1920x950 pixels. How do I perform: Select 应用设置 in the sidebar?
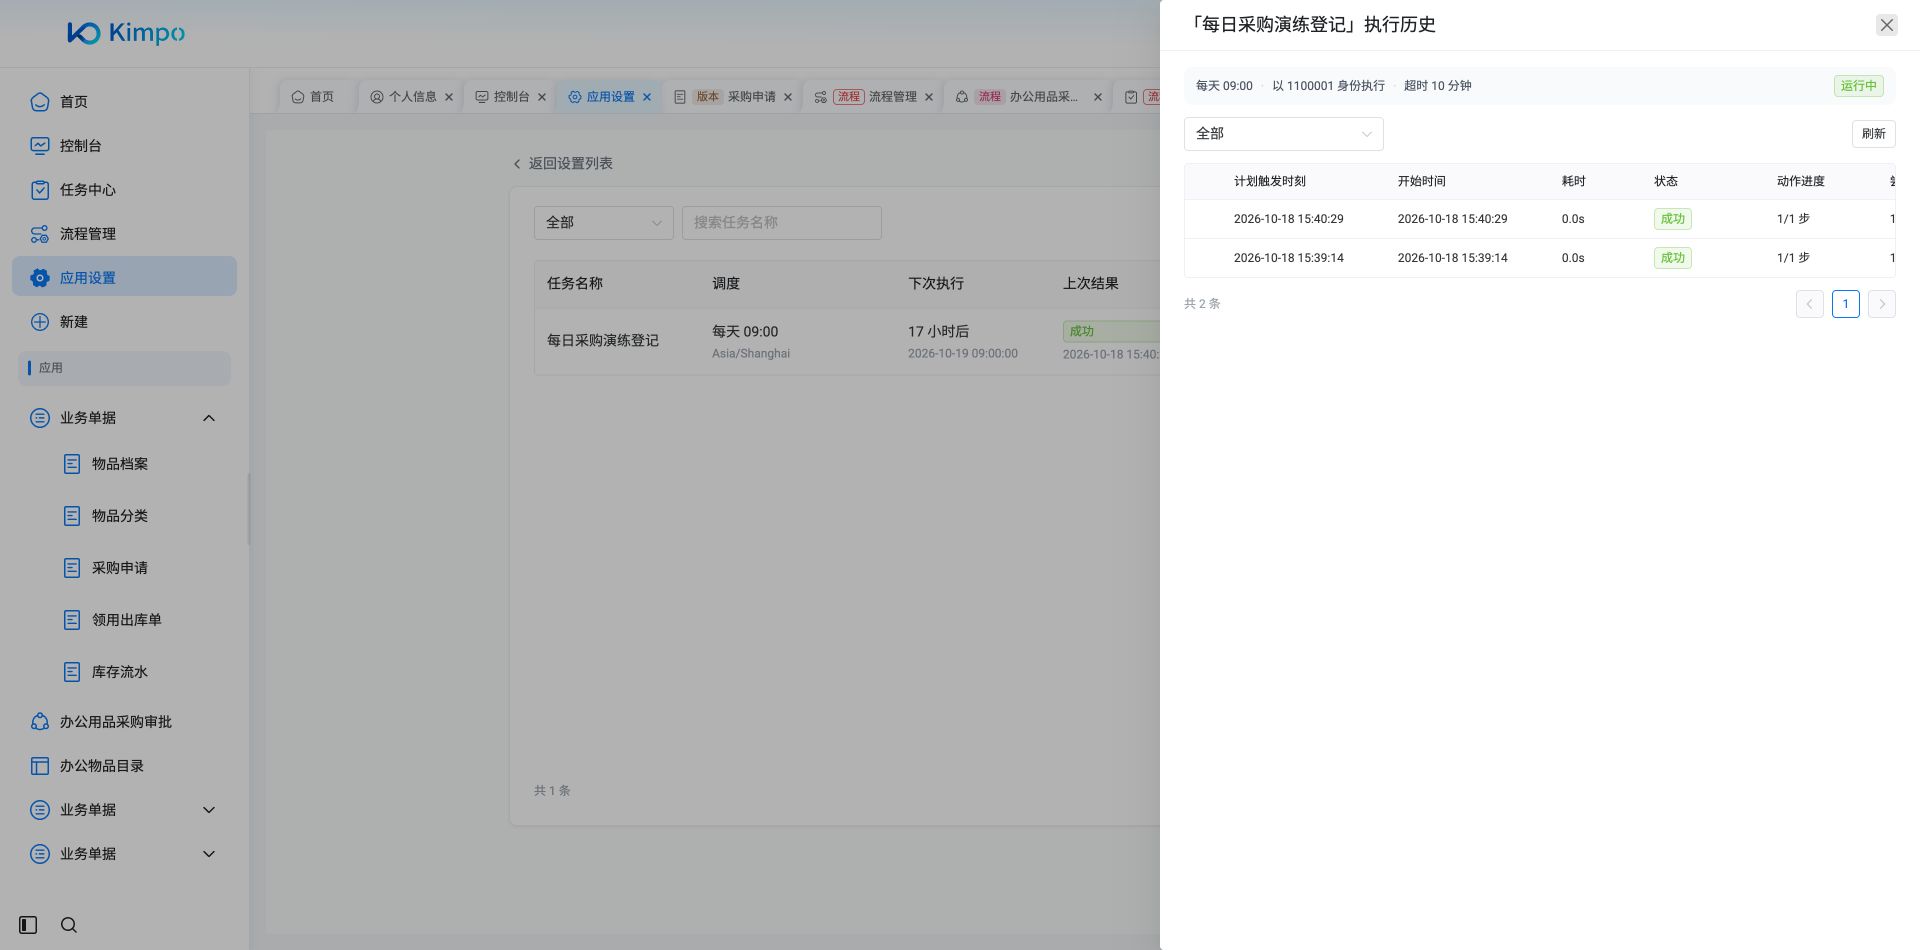[x=124, y=277]
